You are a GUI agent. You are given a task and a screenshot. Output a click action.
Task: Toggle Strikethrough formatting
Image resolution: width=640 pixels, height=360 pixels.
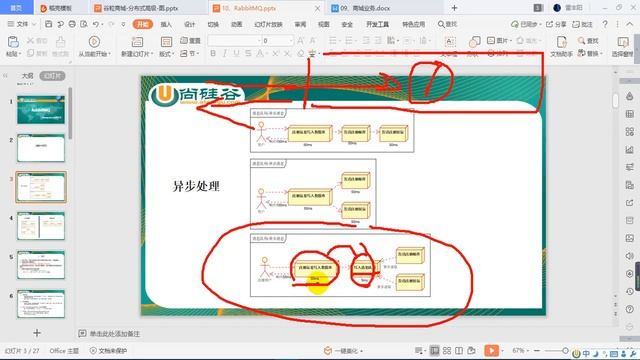click(x=248, y=53)
